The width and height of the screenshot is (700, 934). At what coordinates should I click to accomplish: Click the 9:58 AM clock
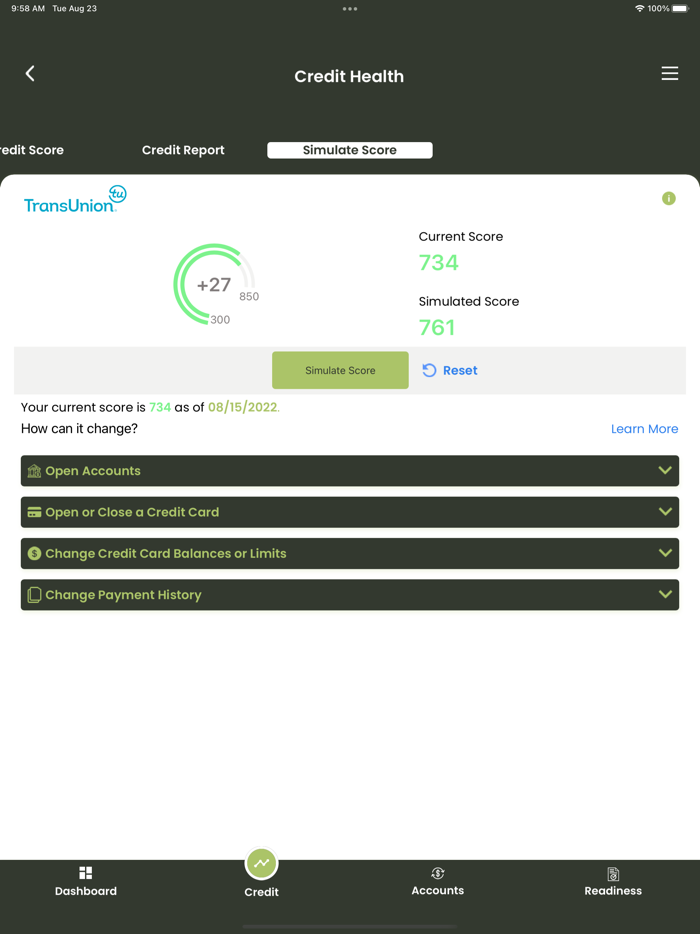[x=28, y=8]
